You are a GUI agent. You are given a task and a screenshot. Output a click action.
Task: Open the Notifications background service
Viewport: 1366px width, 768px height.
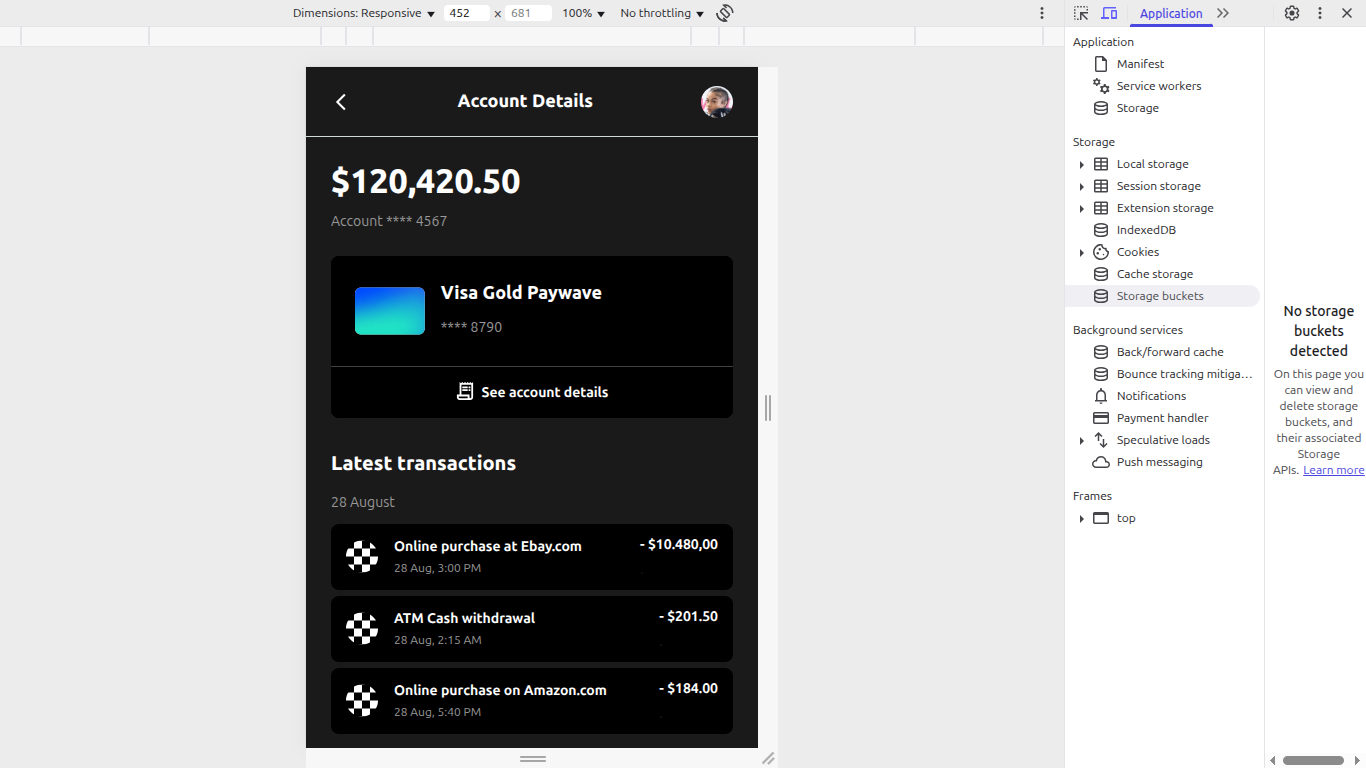pos(1151,396)
